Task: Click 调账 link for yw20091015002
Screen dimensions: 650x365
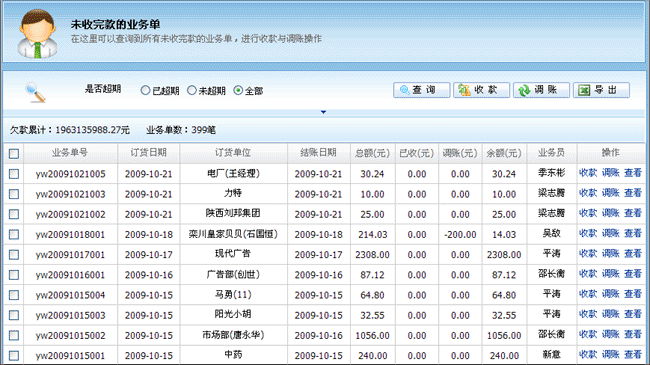Action: (x=611, y=334)
